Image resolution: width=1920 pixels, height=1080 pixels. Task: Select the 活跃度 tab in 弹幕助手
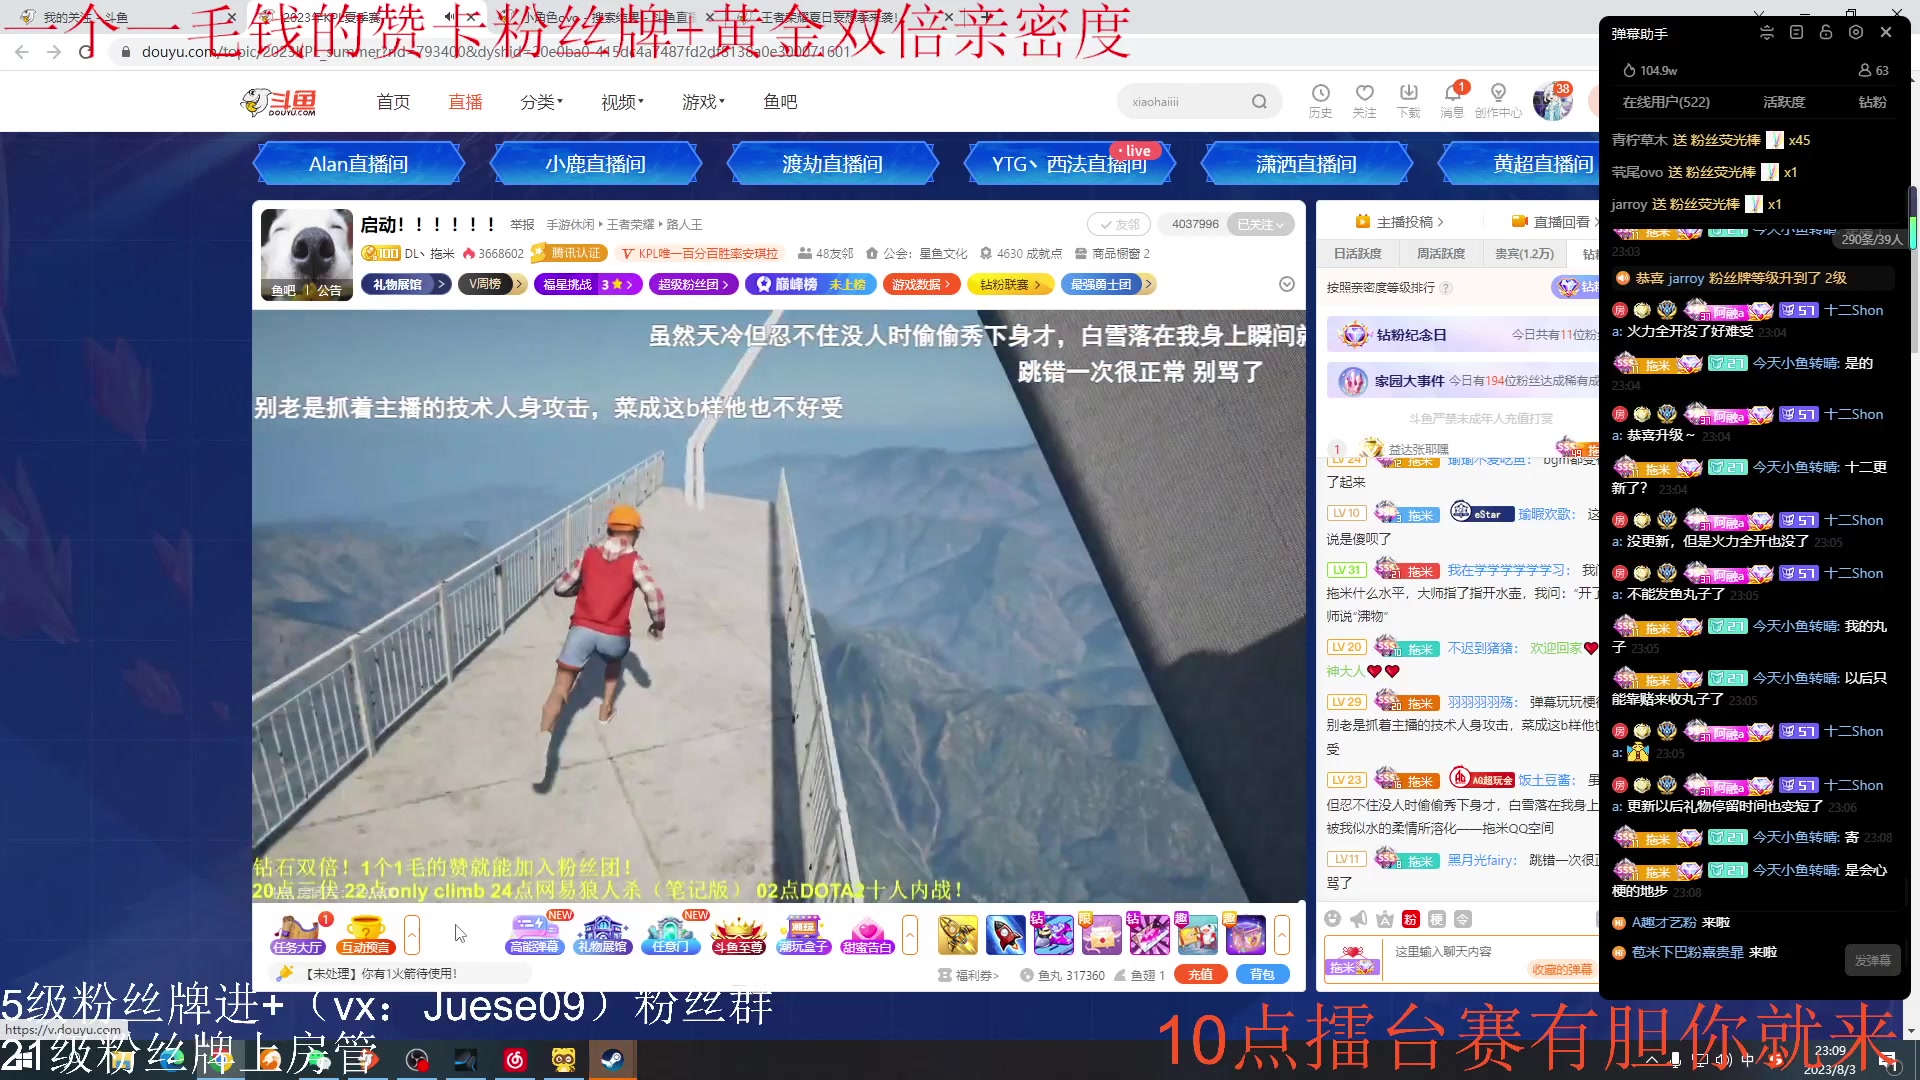[x=1783, y=102]
